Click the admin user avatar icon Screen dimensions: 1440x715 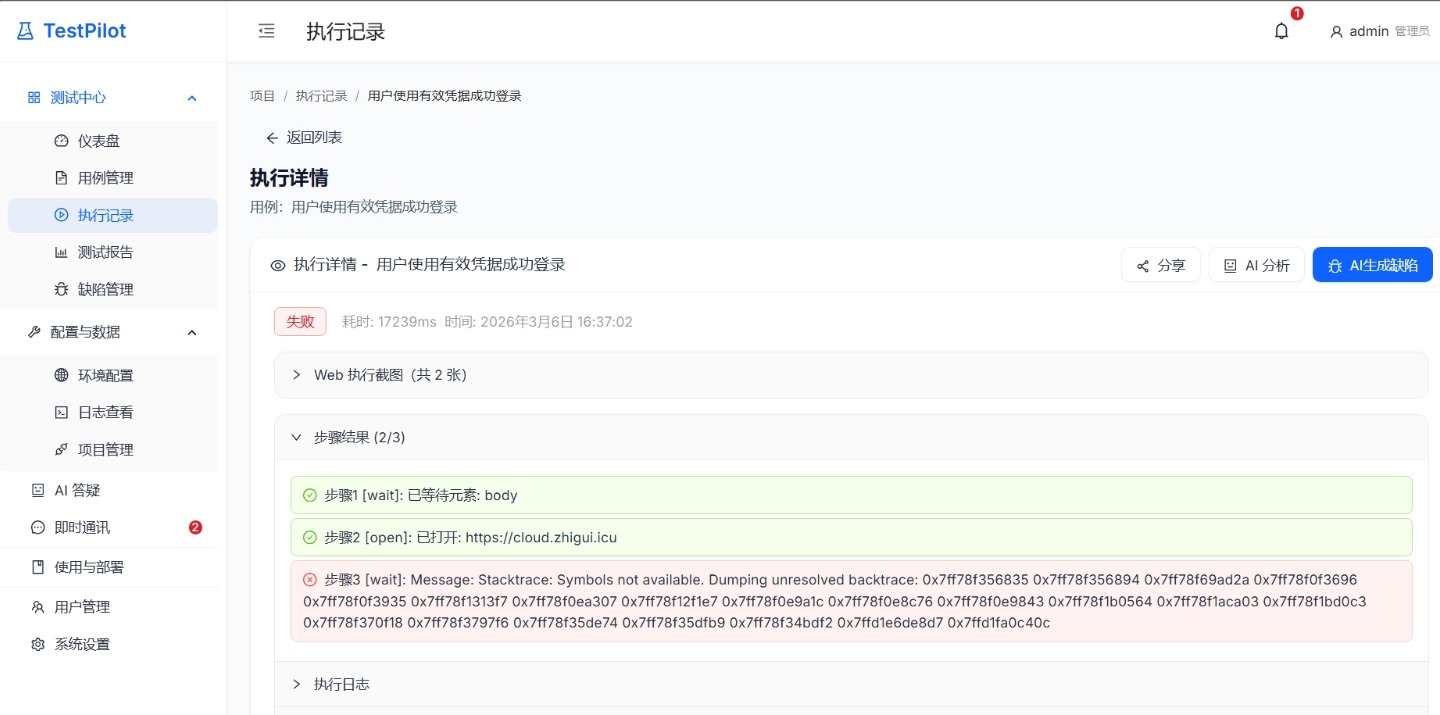point(1336,32)
